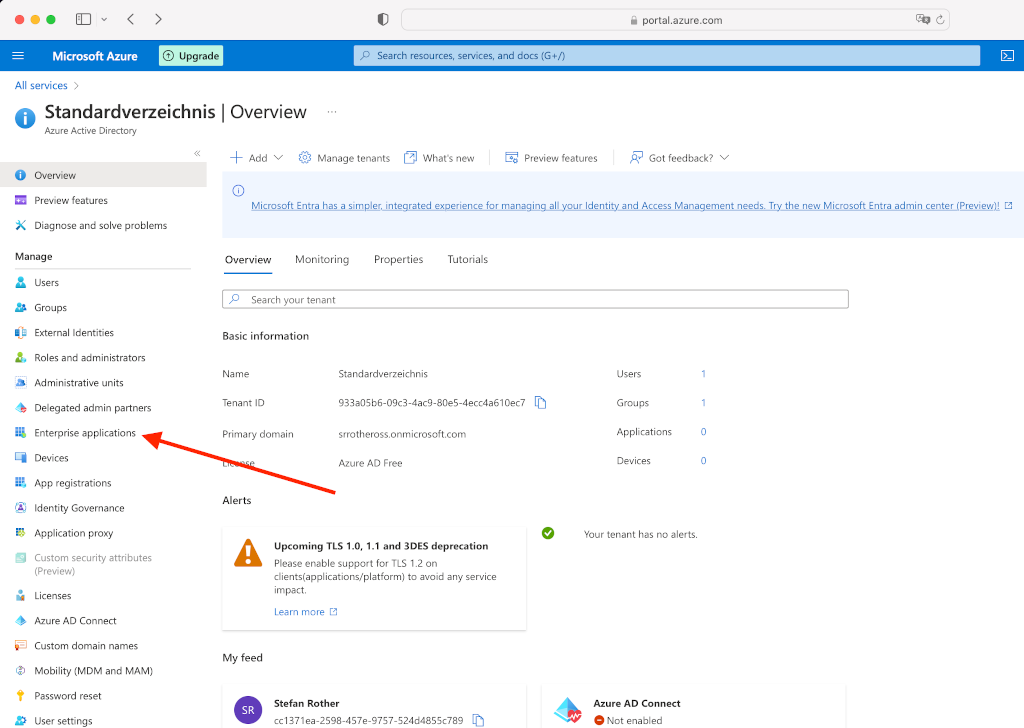Click the Roles and administrators icon
Viewport: 1024px width, 728px height.
[x=20, y=358]
